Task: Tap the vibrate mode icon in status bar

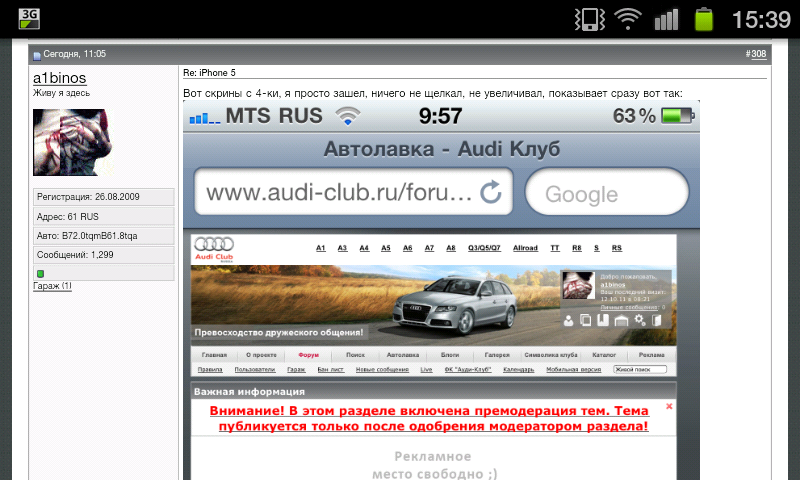Action: click(589, 20)
